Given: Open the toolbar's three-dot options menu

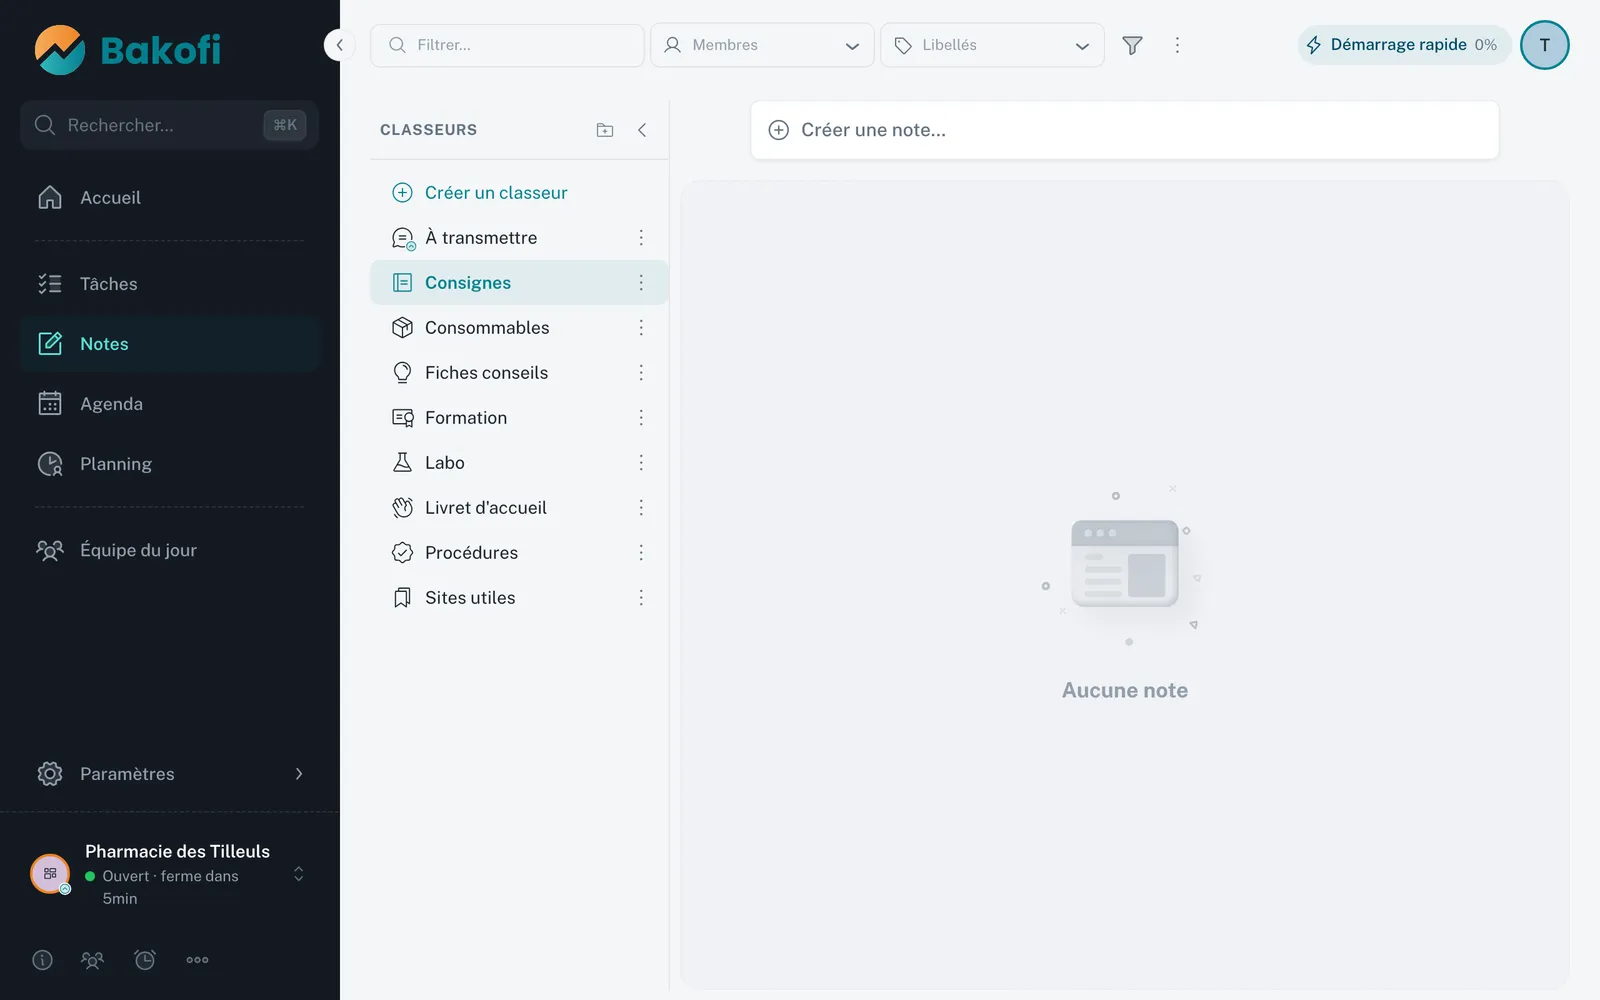Looking at the screenshot, I should point(1177,45).
